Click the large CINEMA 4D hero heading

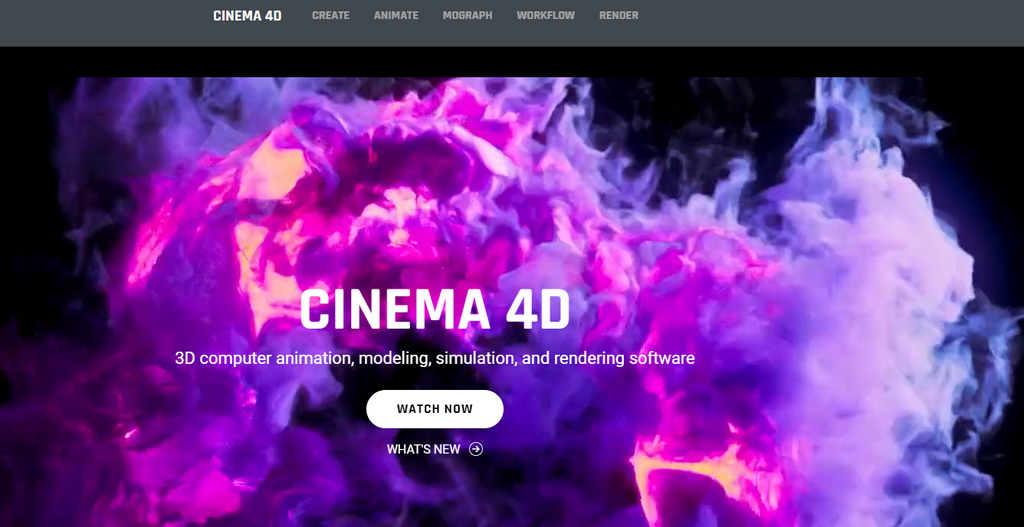click(x=435, y=310)
